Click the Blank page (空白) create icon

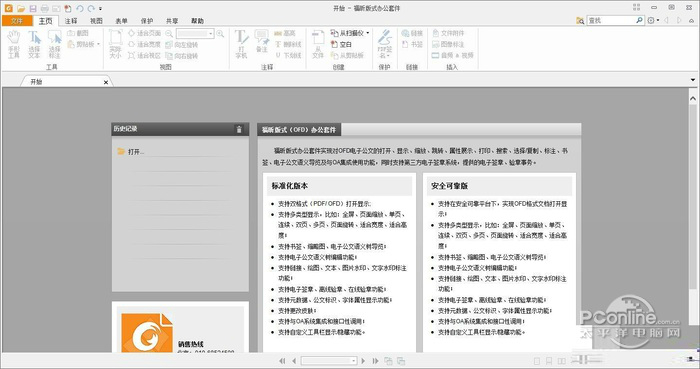coord(342,44)
